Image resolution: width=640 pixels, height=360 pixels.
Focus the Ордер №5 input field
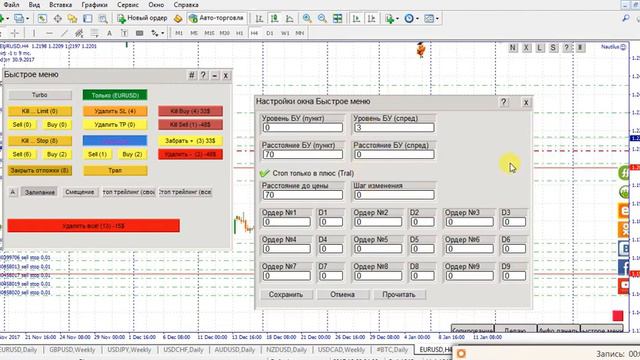click(x=378, y=249)
